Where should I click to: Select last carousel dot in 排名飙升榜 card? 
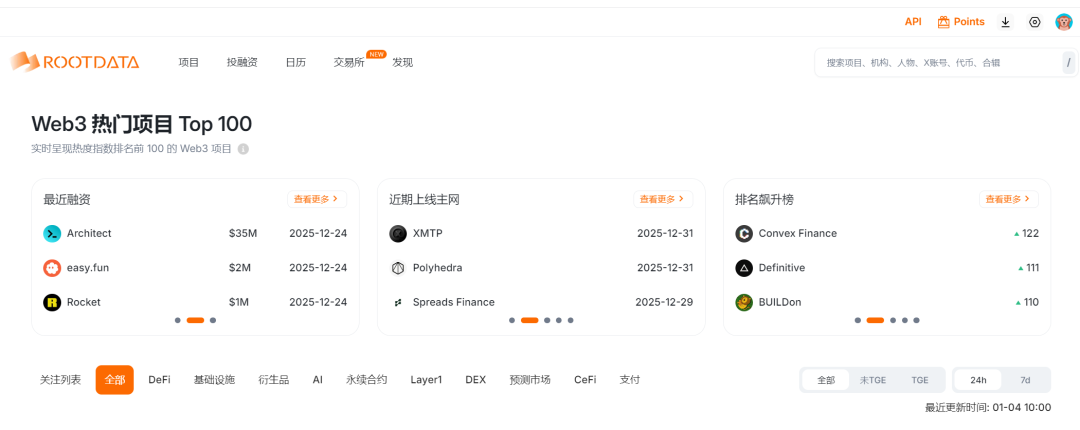pyautogui.click(x=916, y=320)
